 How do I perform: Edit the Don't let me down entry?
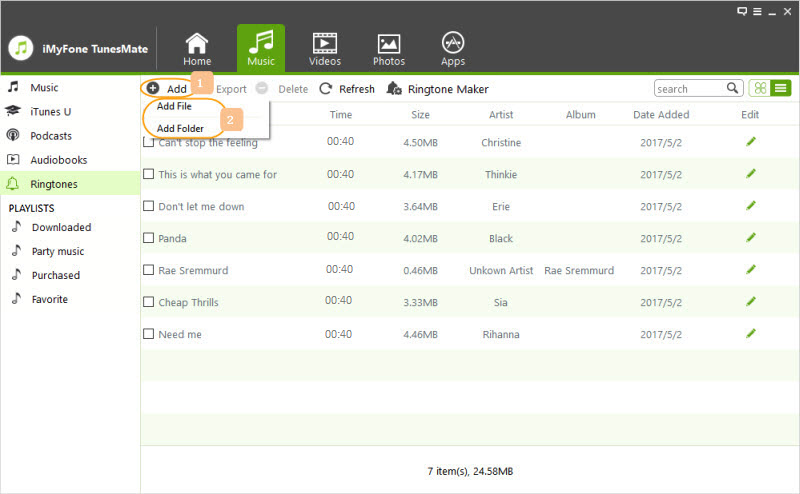point(751,206)
